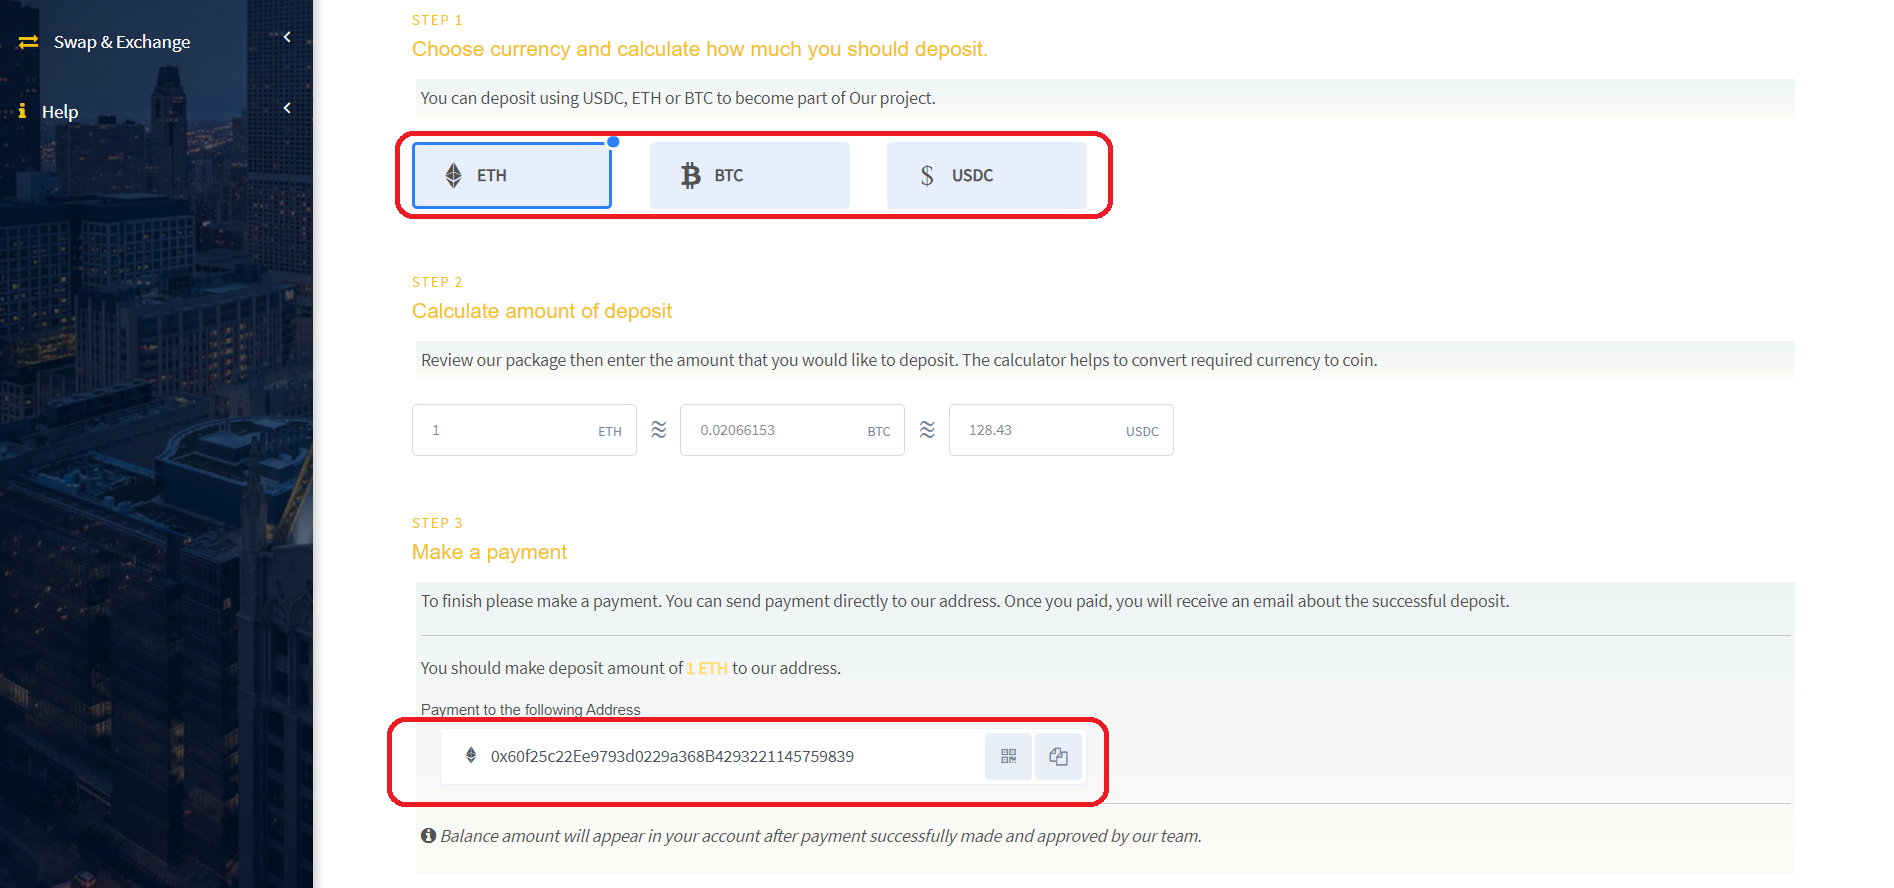
Task: Click the QR code icon beside address
Action: tap(1008, 756)
